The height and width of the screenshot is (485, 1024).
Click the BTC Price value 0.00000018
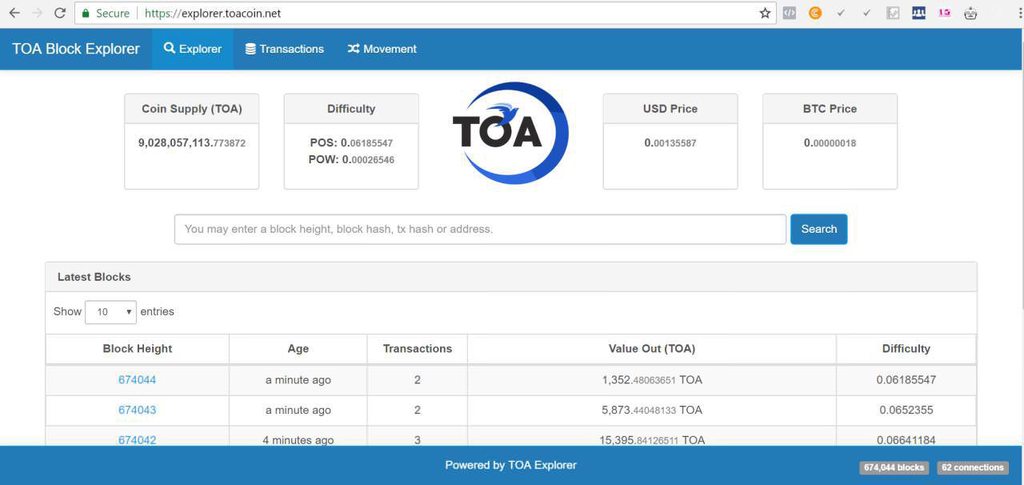point(829,143)
